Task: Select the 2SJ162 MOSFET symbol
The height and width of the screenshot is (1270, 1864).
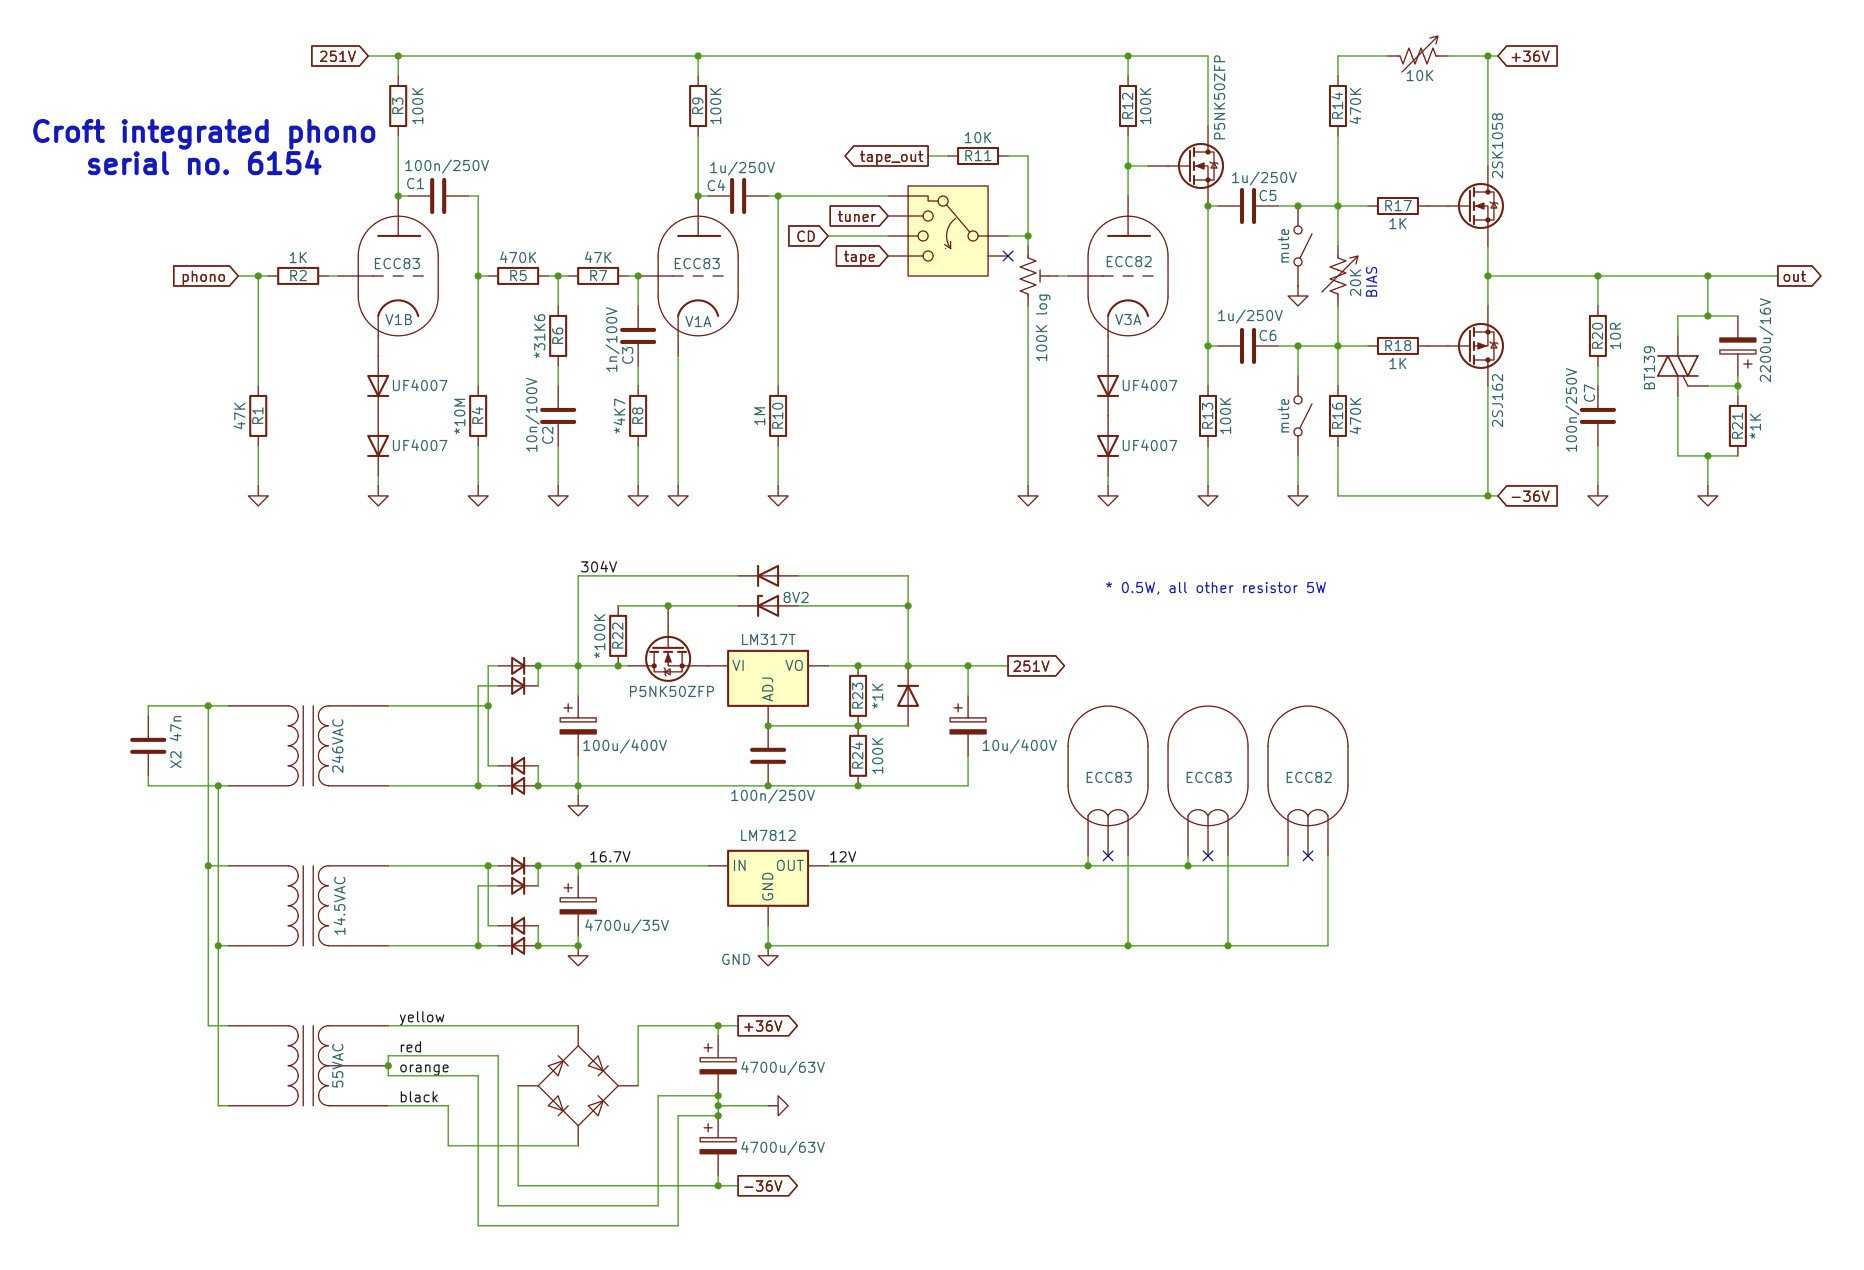Action: (x=1480, y=346)
